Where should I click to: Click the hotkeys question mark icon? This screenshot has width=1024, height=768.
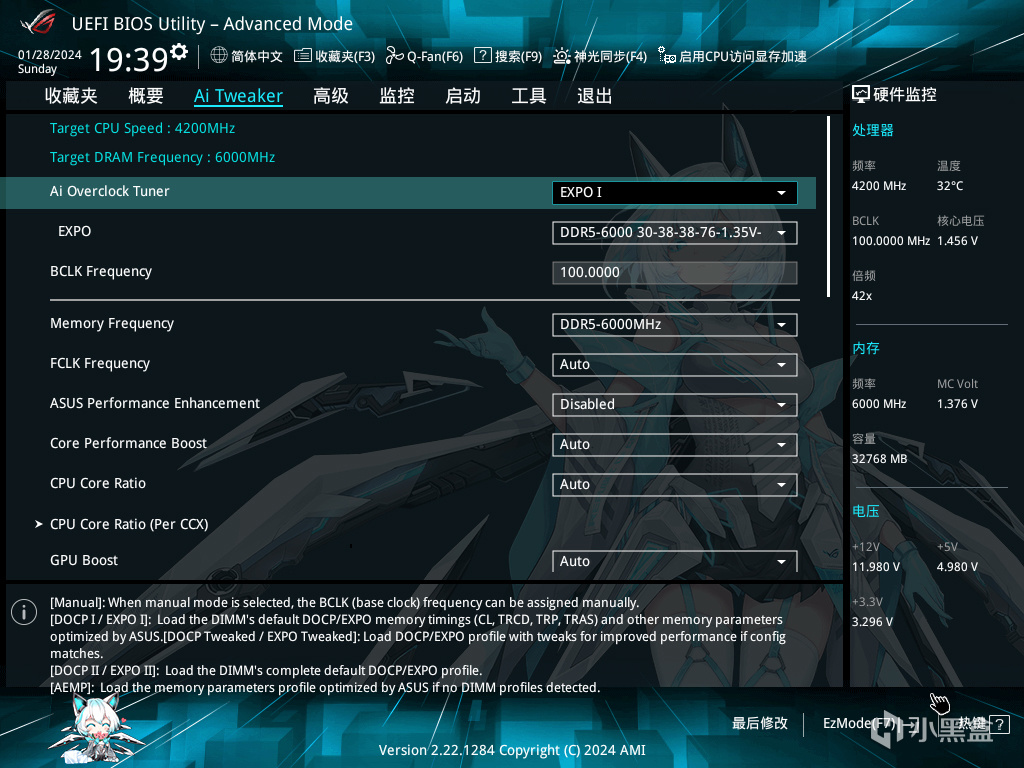click(999, 724)
